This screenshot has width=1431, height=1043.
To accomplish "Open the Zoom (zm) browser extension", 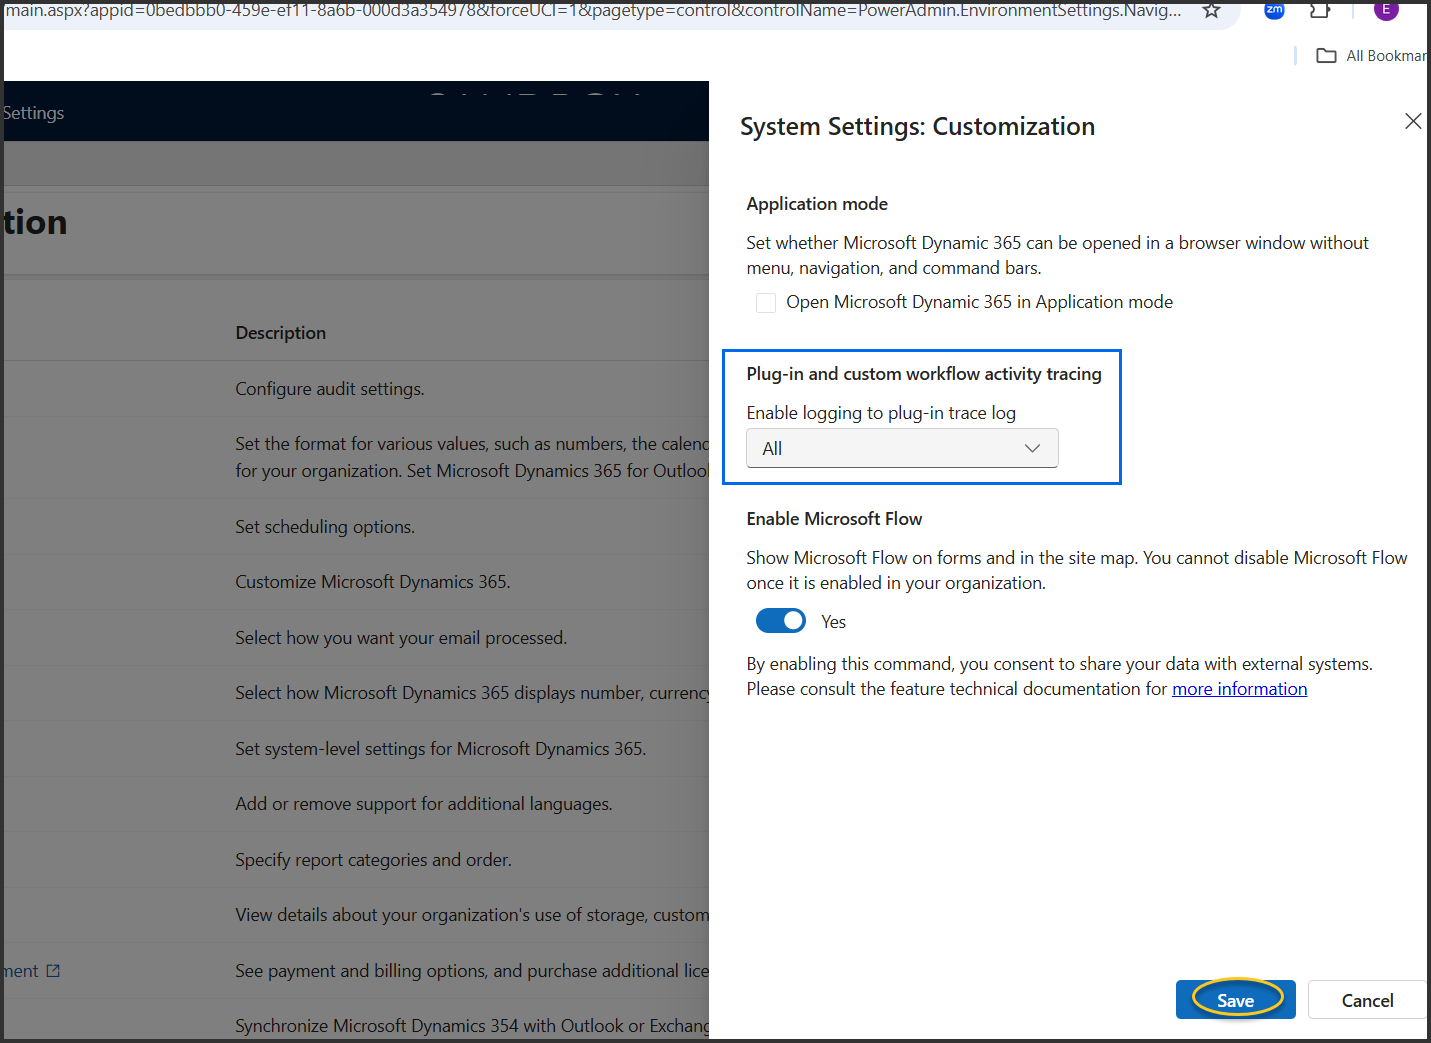I will (1273, 12).
